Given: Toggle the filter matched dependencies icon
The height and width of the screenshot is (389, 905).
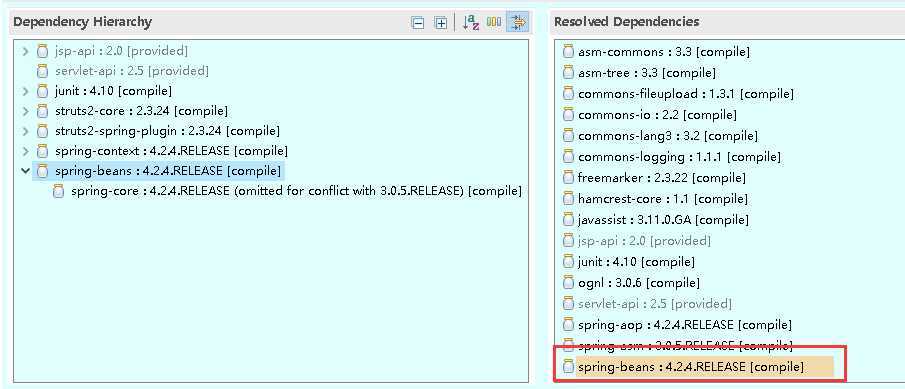Looking at the screenshot, I should tap(518, 23).
